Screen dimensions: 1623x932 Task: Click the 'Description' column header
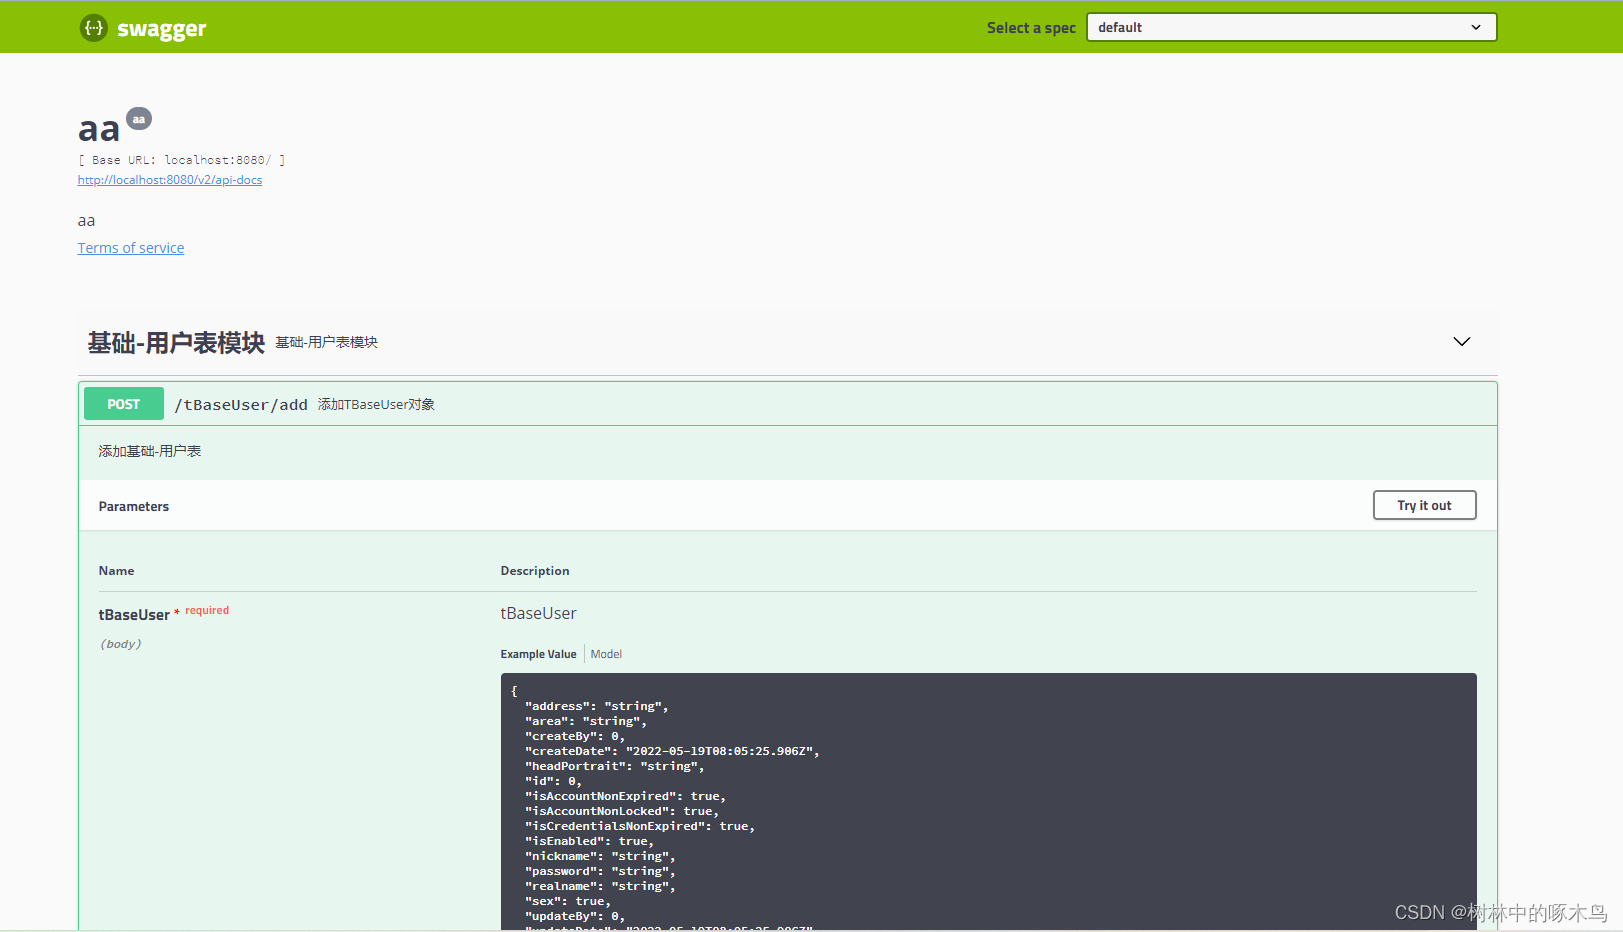tap(535, 571)
